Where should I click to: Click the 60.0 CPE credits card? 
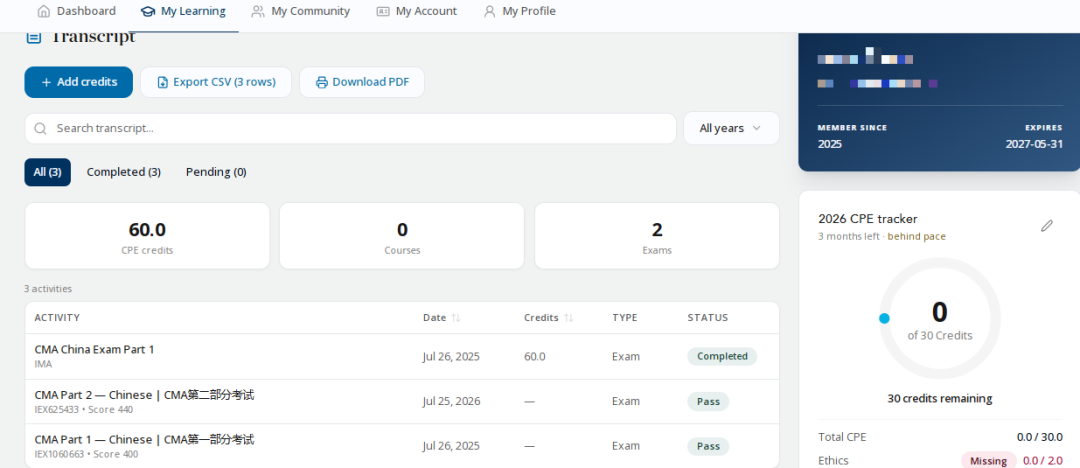point(147,236)
